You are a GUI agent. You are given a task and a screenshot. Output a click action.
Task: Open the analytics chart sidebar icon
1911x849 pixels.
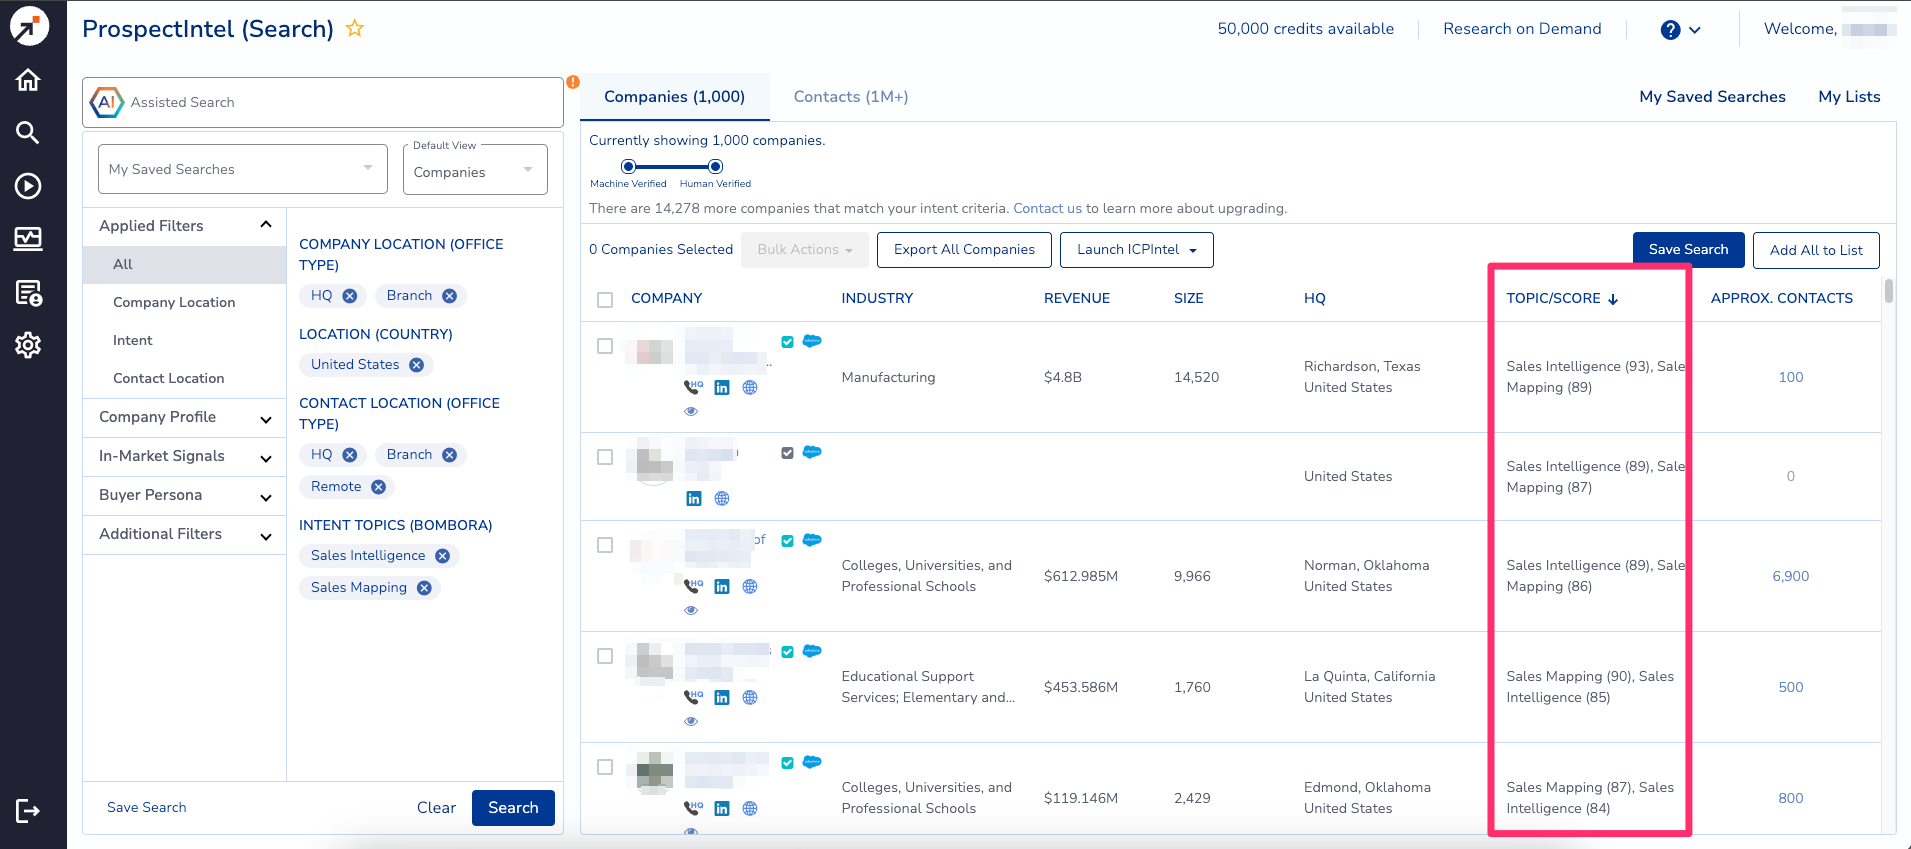click(28, 238)
